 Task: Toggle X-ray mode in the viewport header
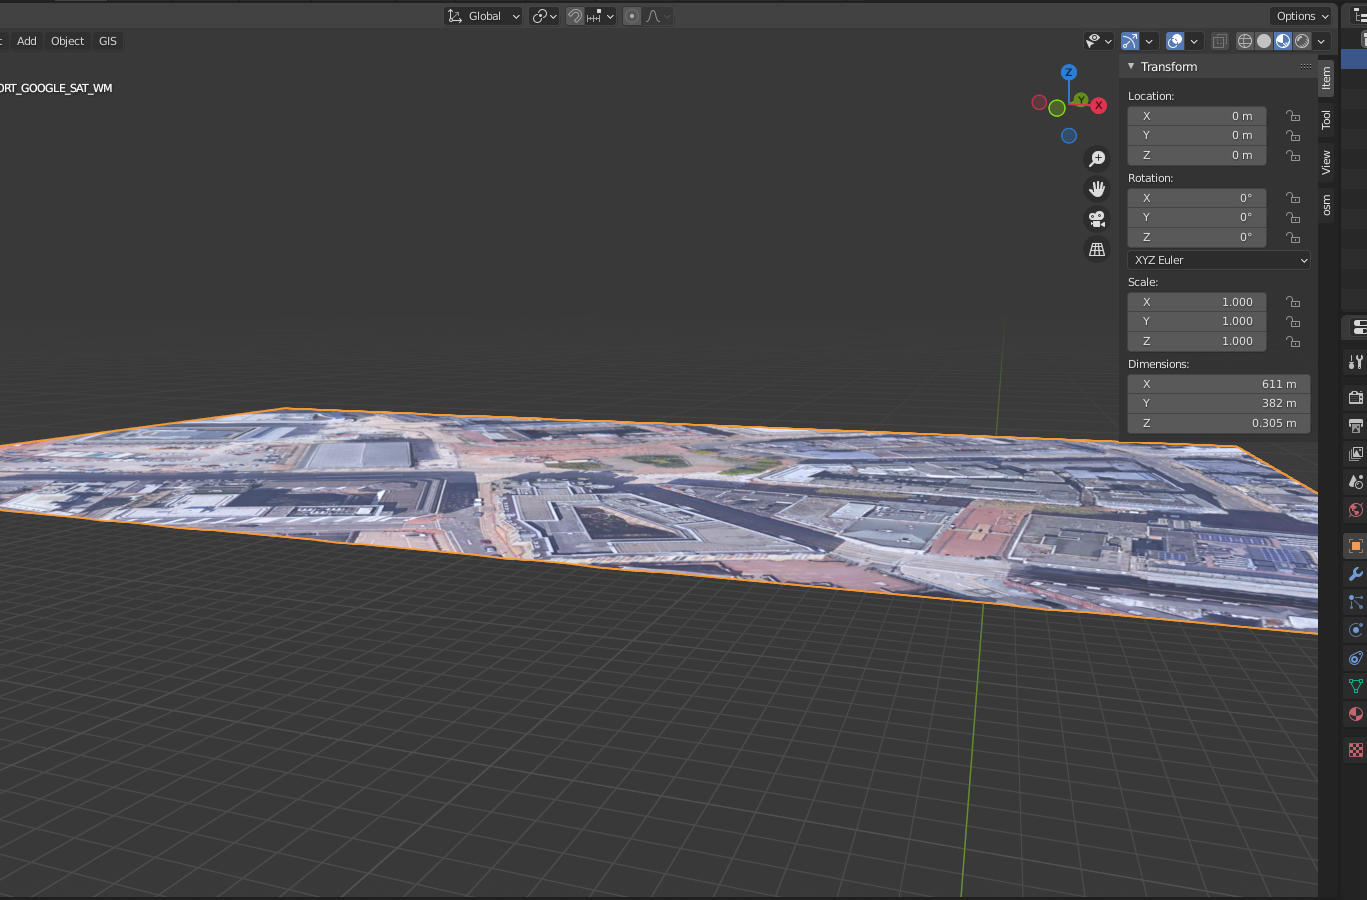(x=1219, y=40)
